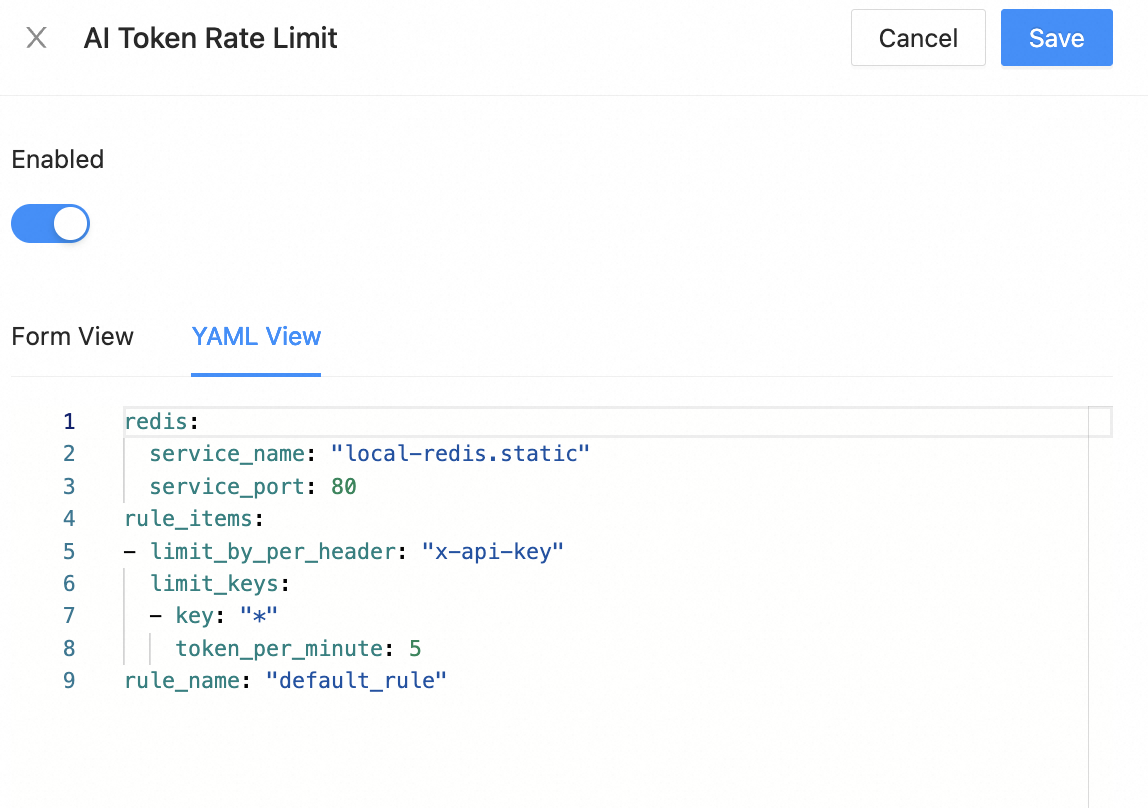Click line number 1 in the editor gutter
The width and height of the screenshot is (1148, 808).
tap(69, 422)
